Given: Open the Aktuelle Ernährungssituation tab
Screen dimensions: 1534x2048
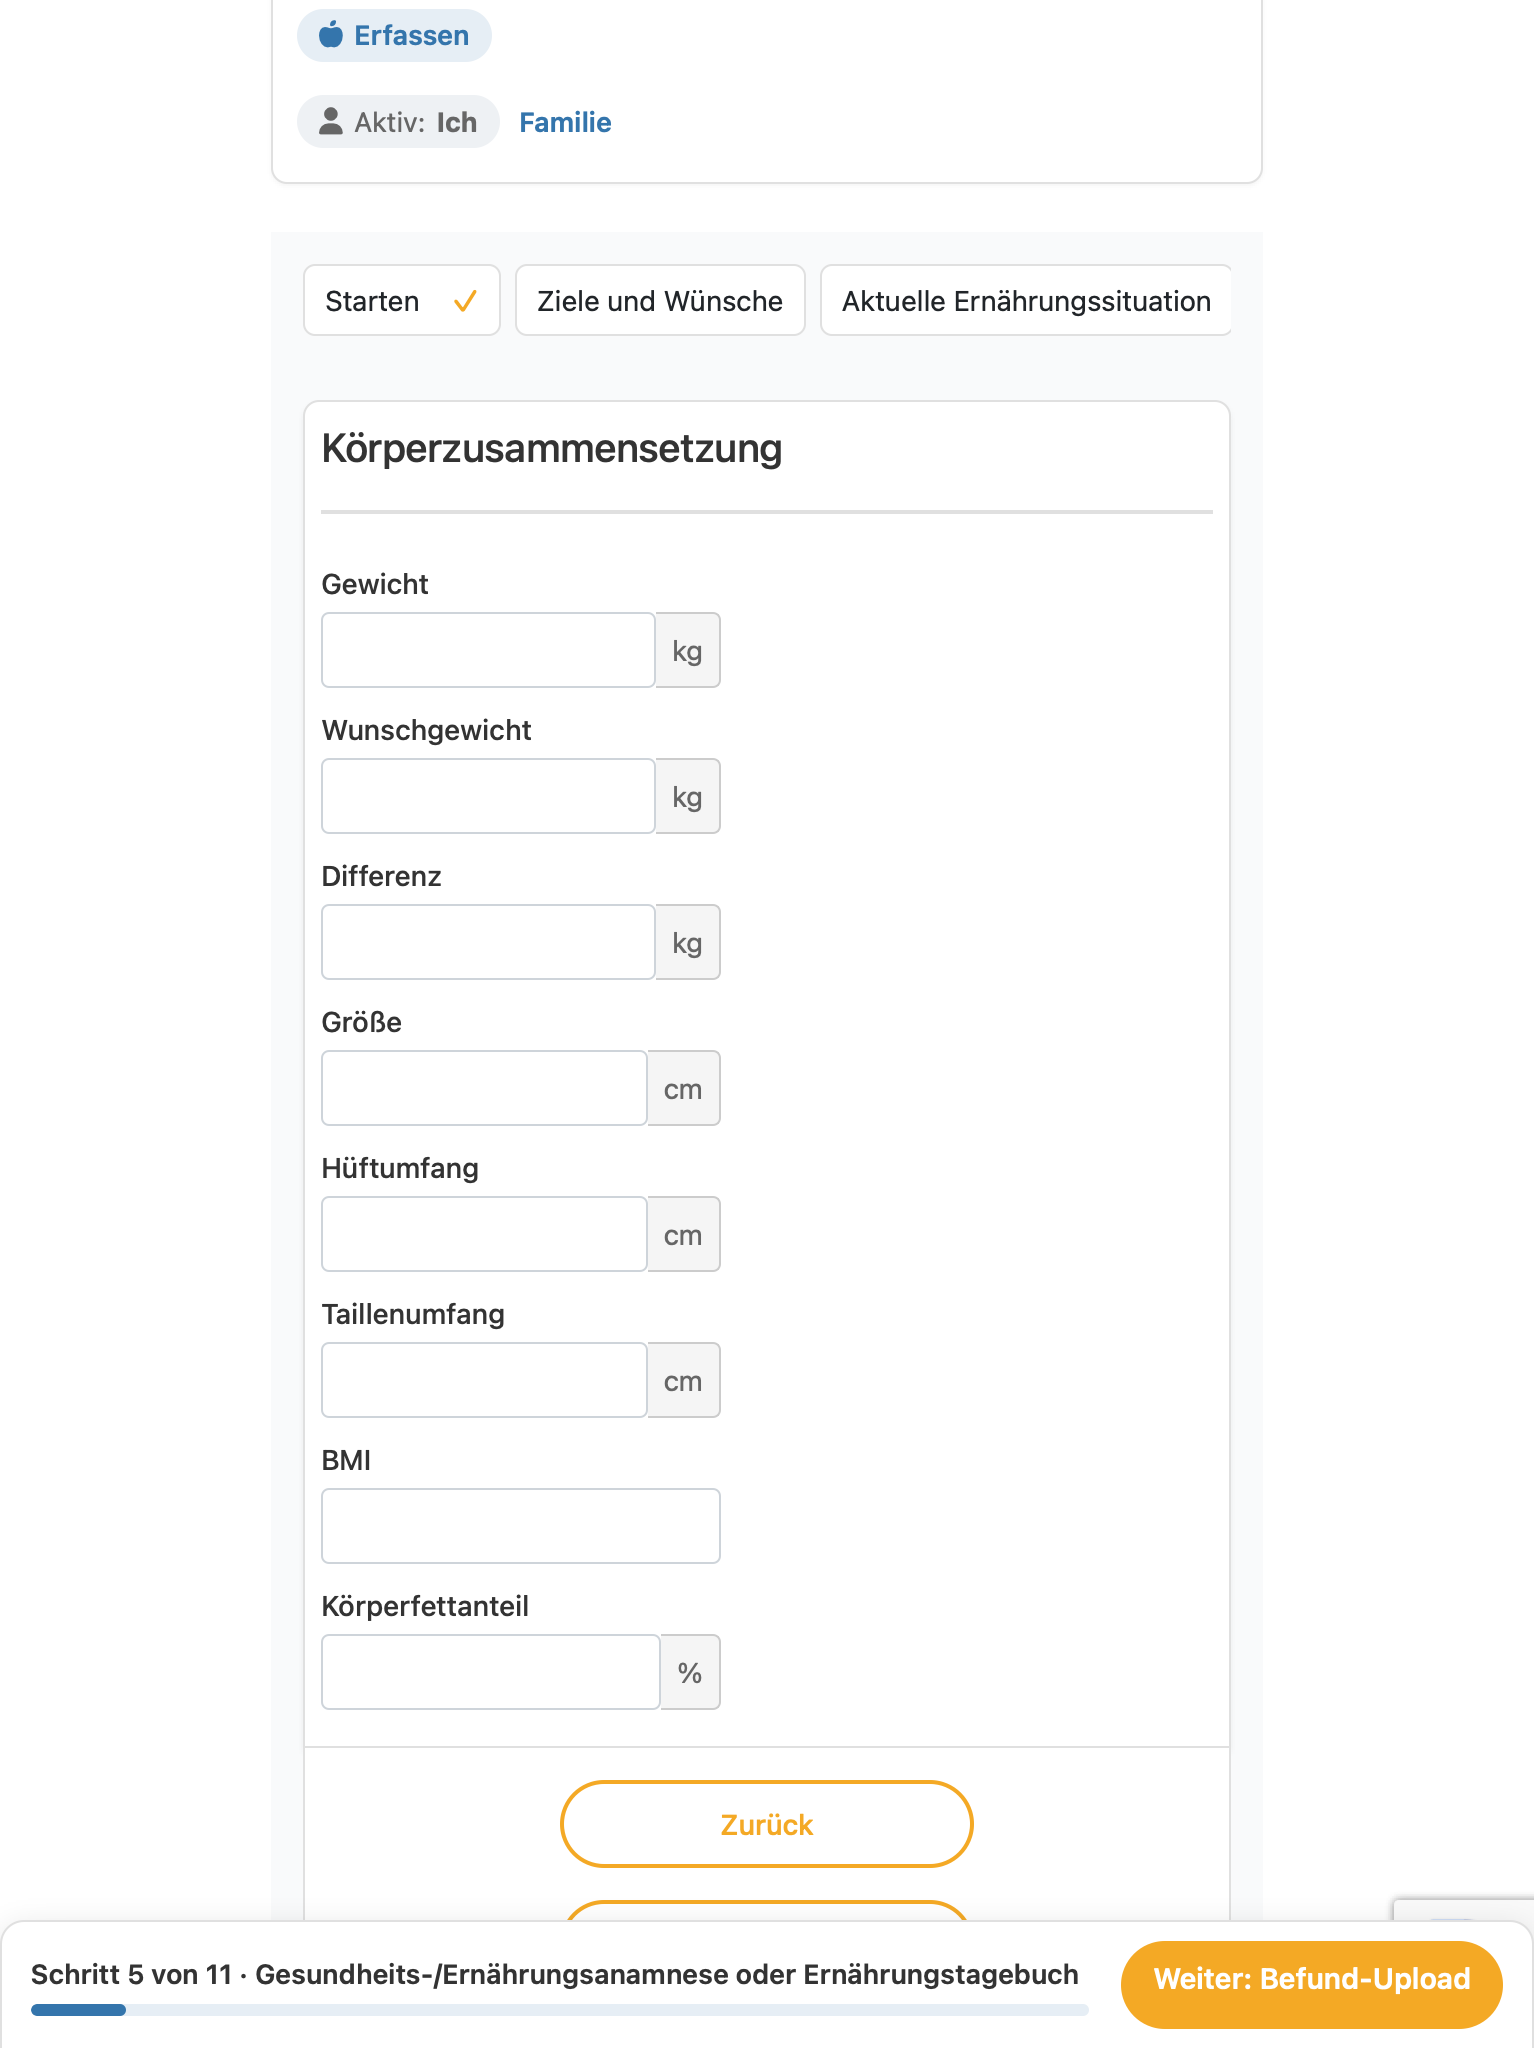Looking at the screenshot, I should pyautogui.click(x=1026, y=300).
